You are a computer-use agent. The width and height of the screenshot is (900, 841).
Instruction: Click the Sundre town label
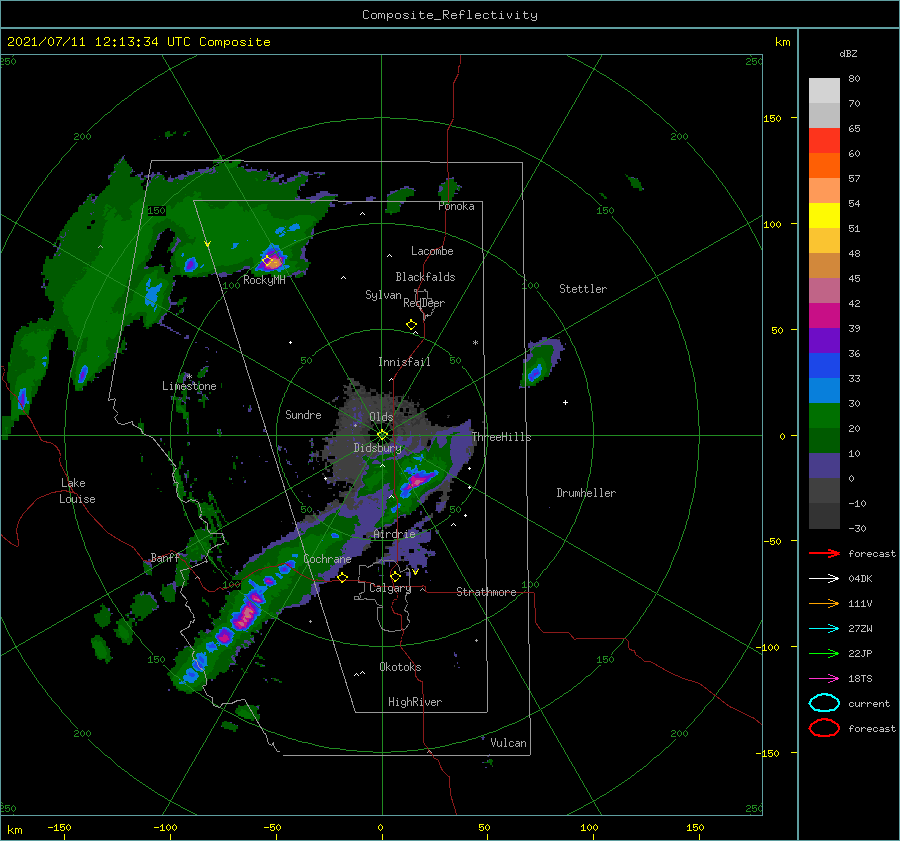303,414
